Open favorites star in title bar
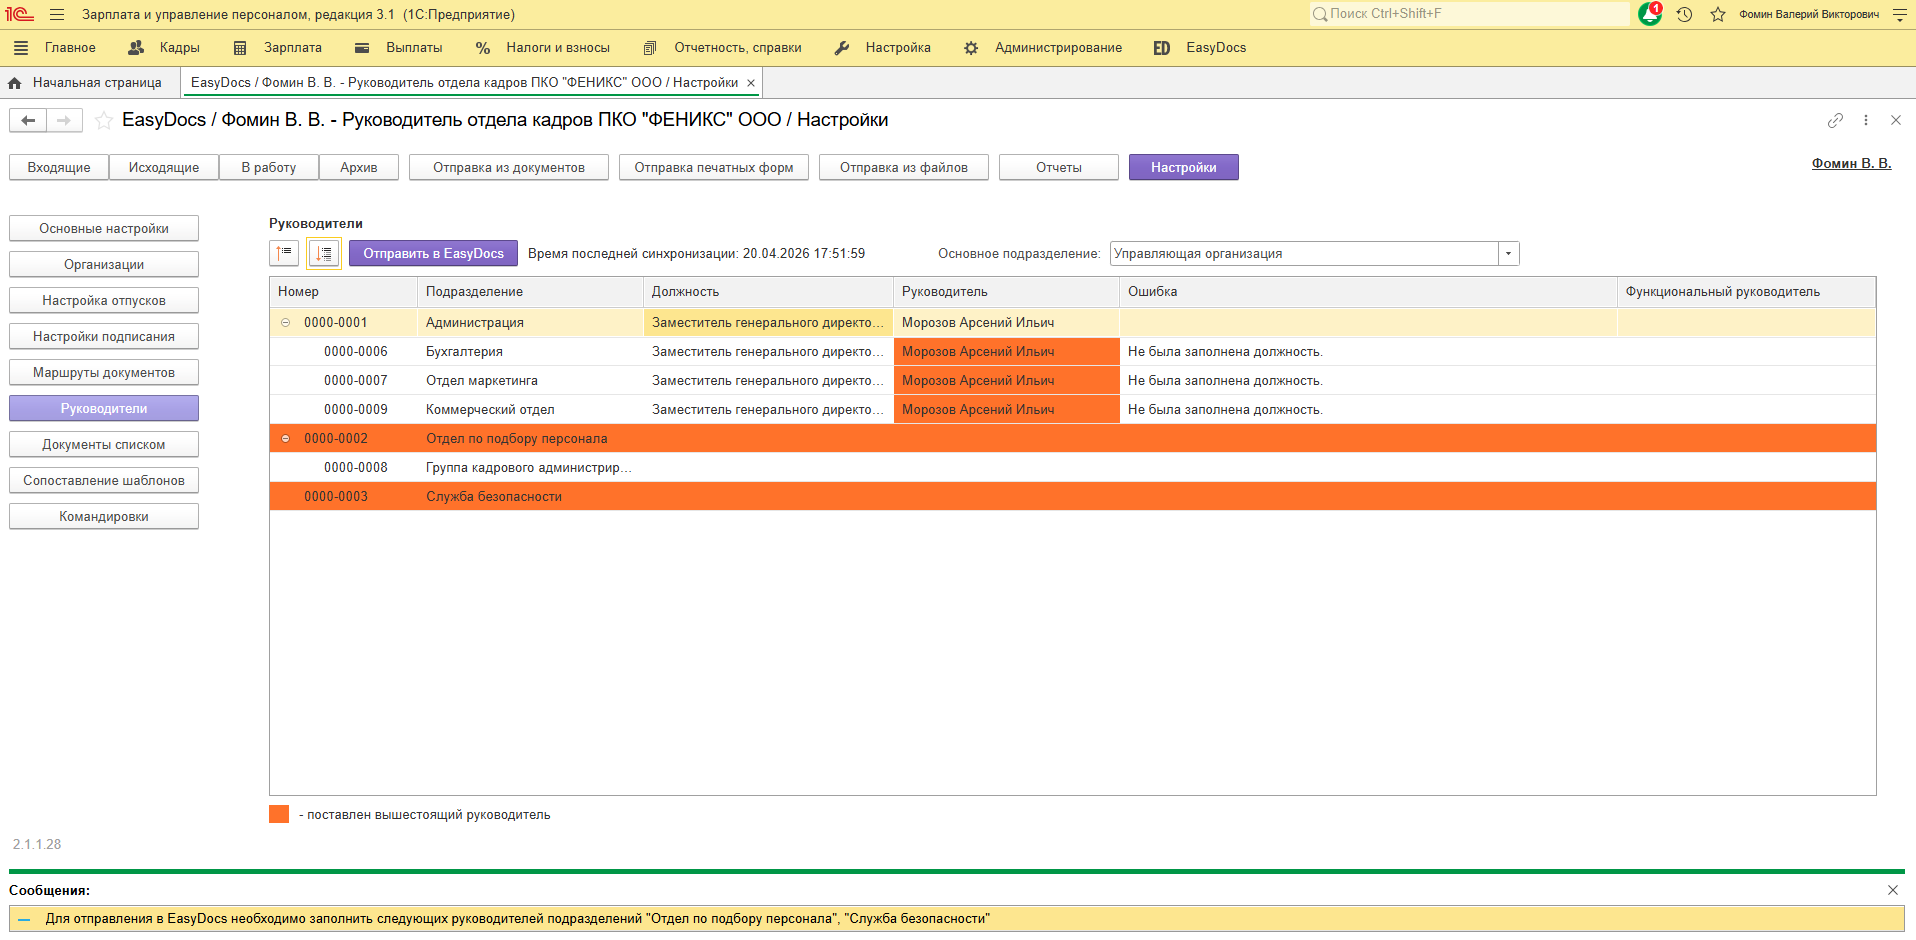 point(1718,14)
